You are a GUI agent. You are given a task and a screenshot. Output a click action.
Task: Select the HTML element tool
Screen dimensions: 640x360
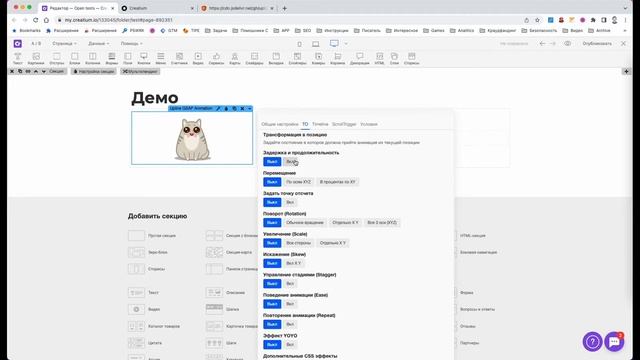(x=379, y=58)
